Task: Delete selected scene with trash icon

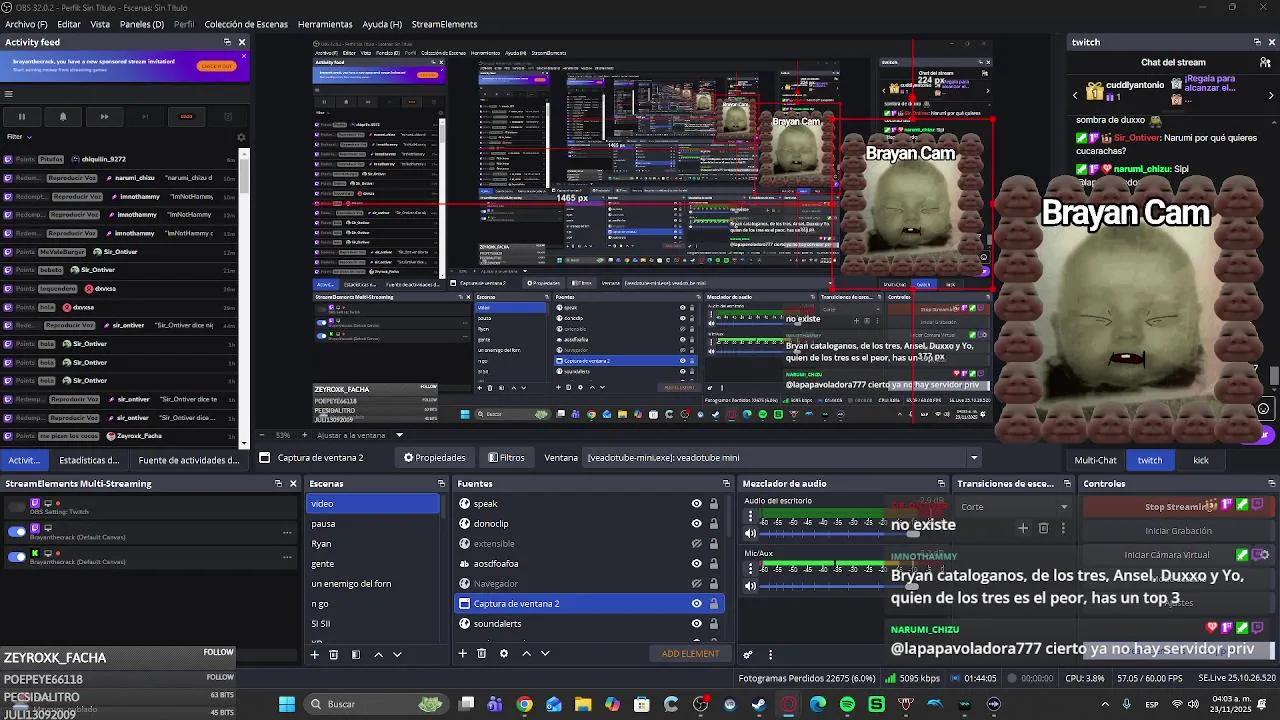Action: tap(334, 654)
